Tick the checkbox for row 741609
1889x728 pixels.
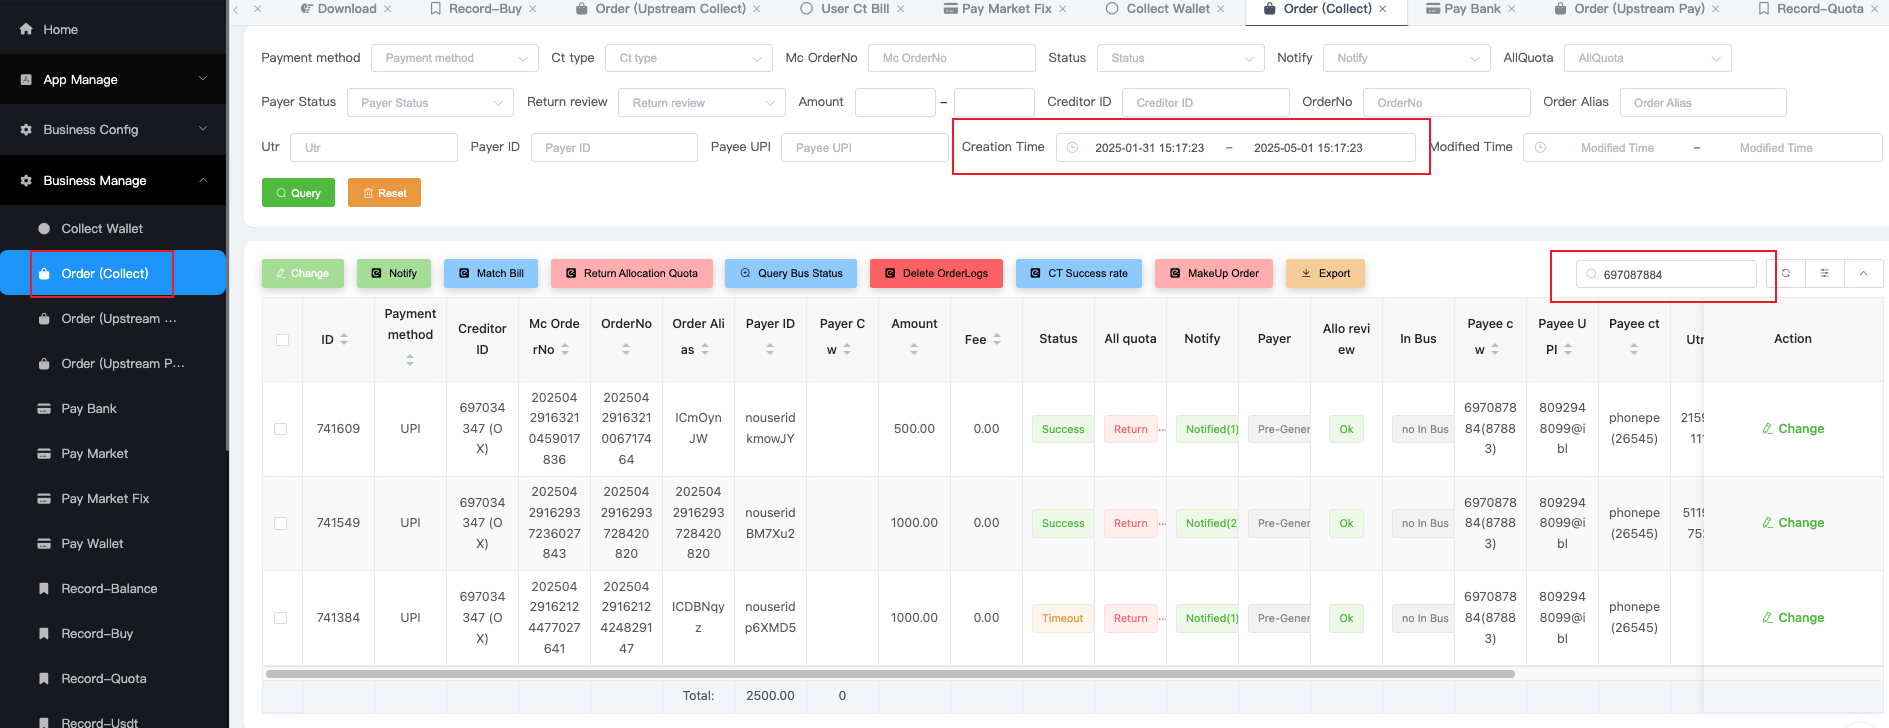point(281,429)
